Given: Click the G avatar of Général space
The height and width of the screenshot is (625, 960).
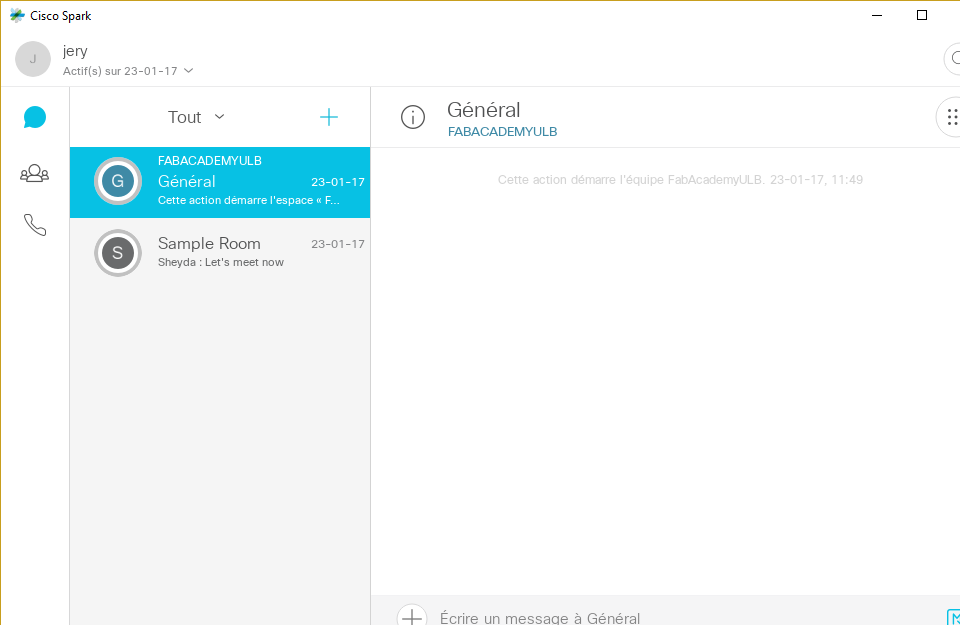Looking at the screenshot, I should 118,181.
